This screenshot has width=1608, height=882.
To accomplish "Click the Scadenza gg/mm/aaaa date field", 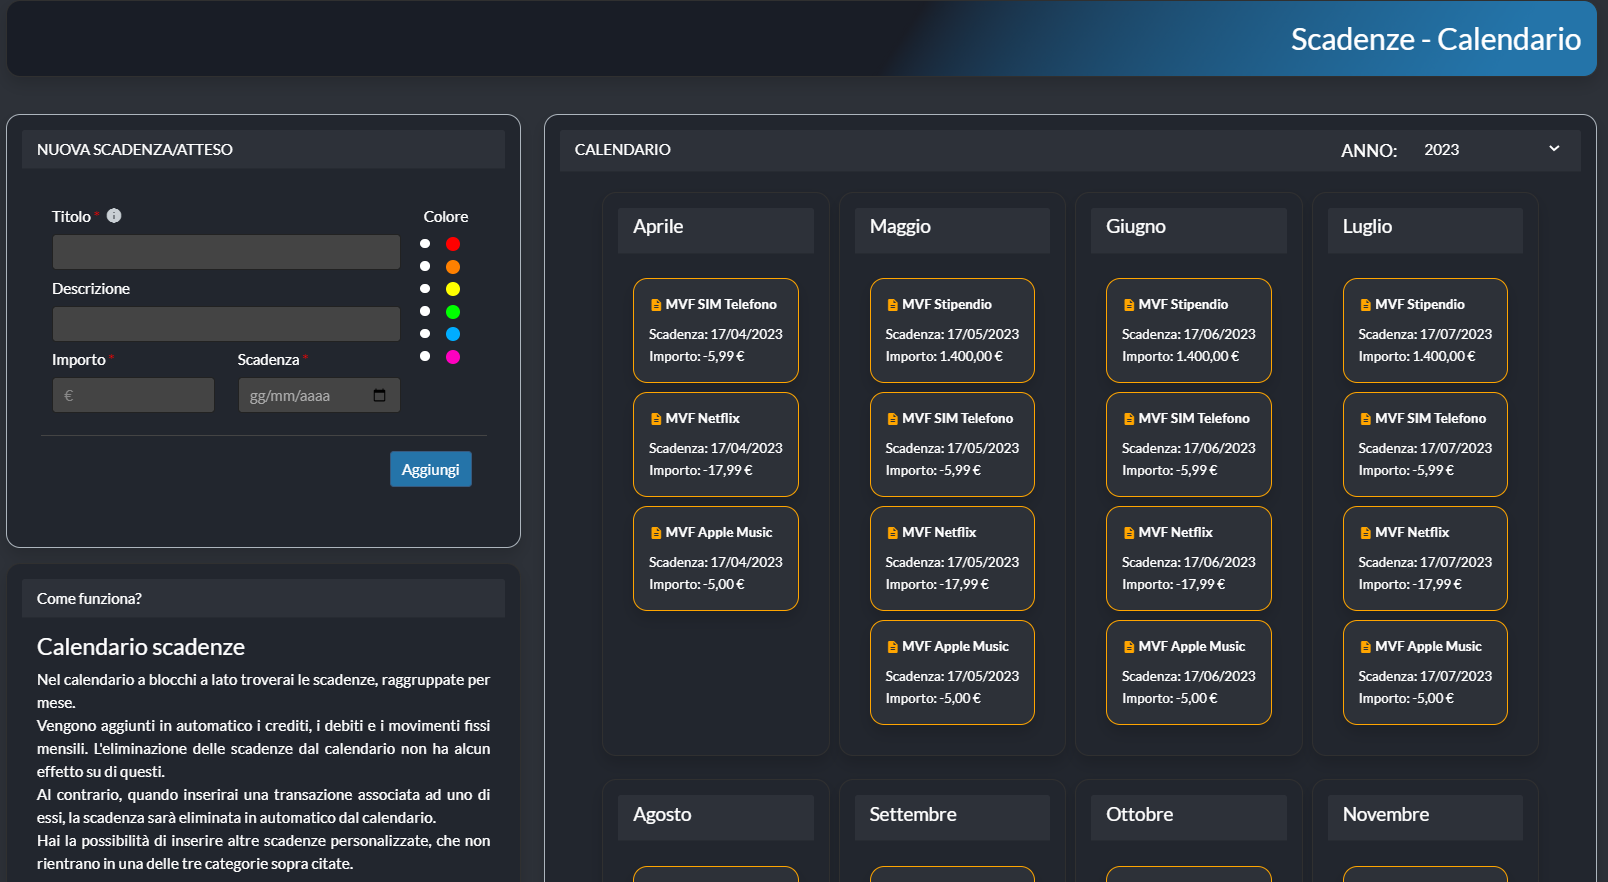I will tap(319, 395).
